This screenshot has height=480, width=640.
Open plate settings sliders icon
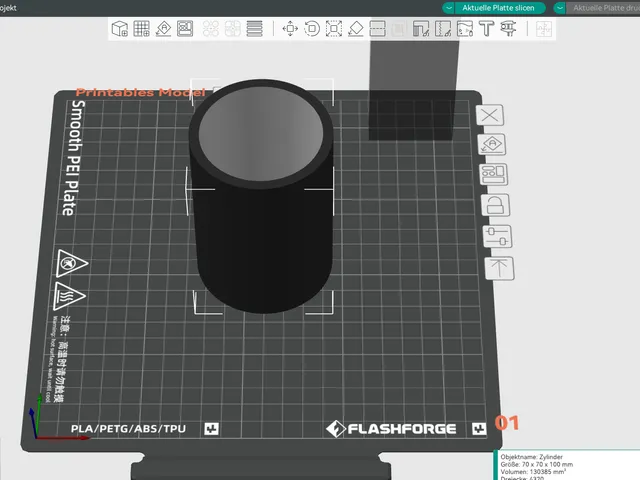coord(498,236)
